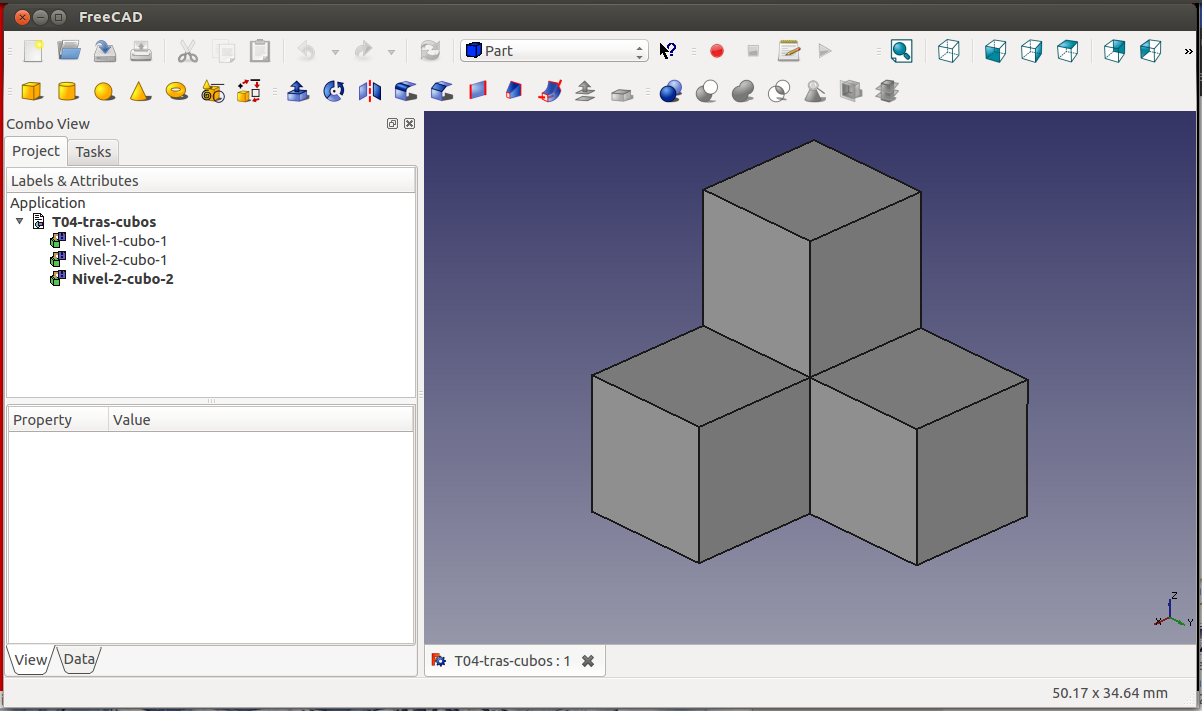Click the What's This help cursor icon
Viewport: 1202px width, 711px height.
pos(668,51)
